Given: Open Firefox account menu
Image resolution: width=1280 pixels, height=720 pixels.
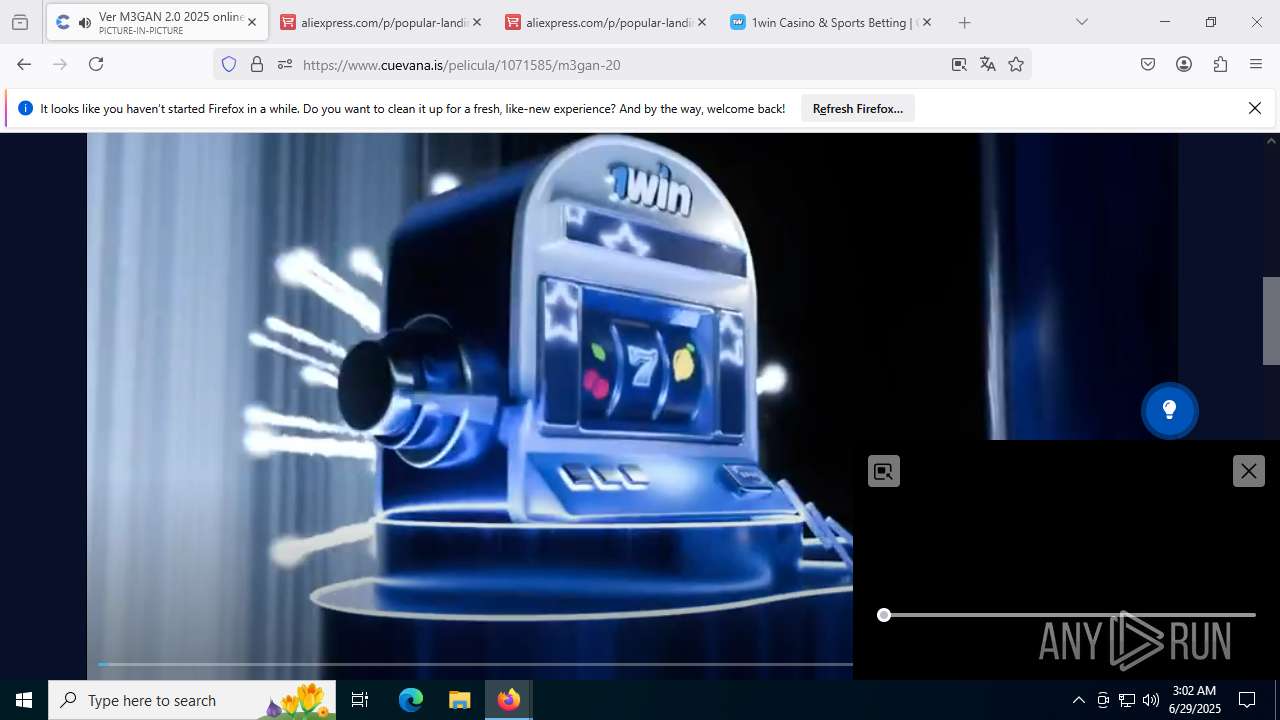Looking at the screenshot, I should 1184,64.
